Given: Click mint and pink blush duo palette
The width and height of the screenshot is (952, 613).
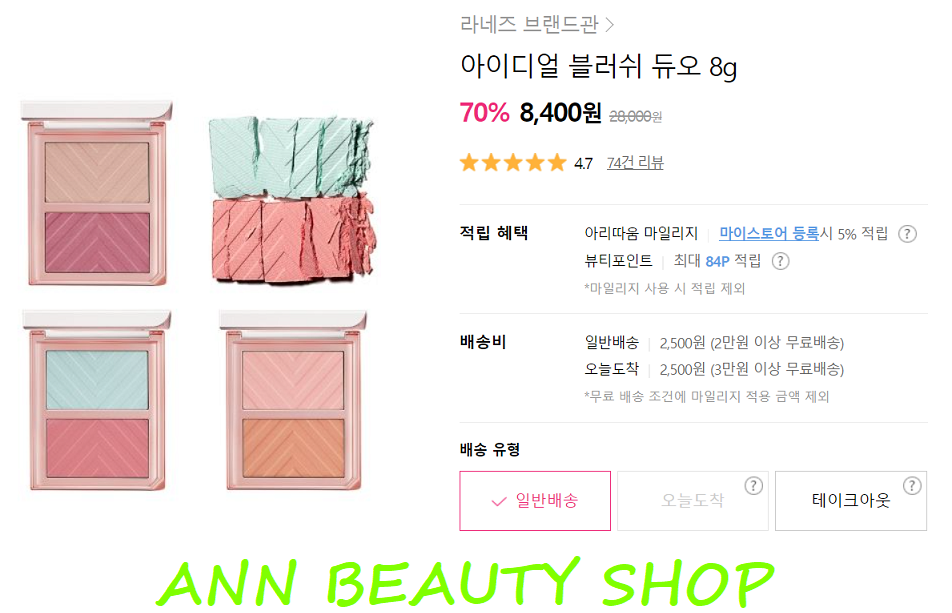Looking at the screenshot, I should click(x=97, y=401).
